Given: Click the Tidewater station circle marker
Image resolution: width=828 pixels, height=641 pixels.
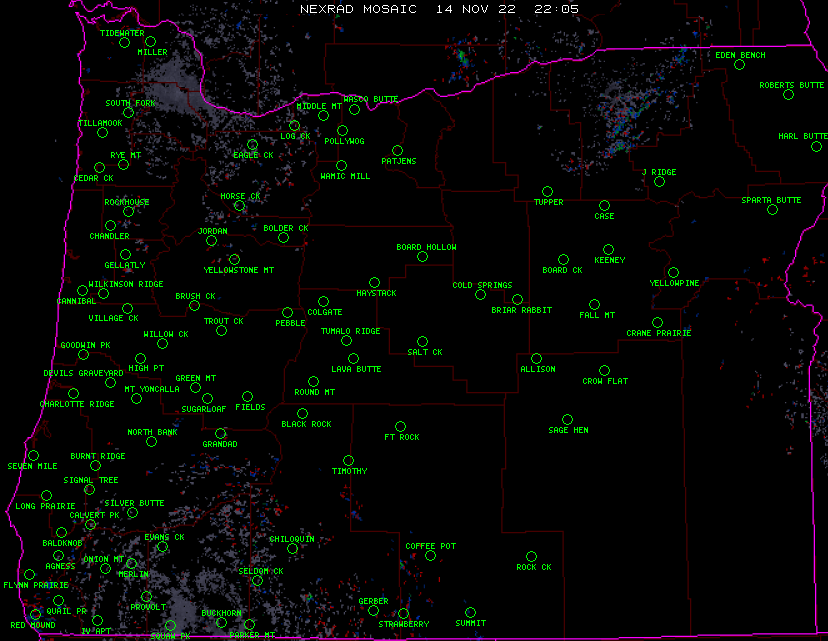Looking at the screenshot, I should 124,43.
